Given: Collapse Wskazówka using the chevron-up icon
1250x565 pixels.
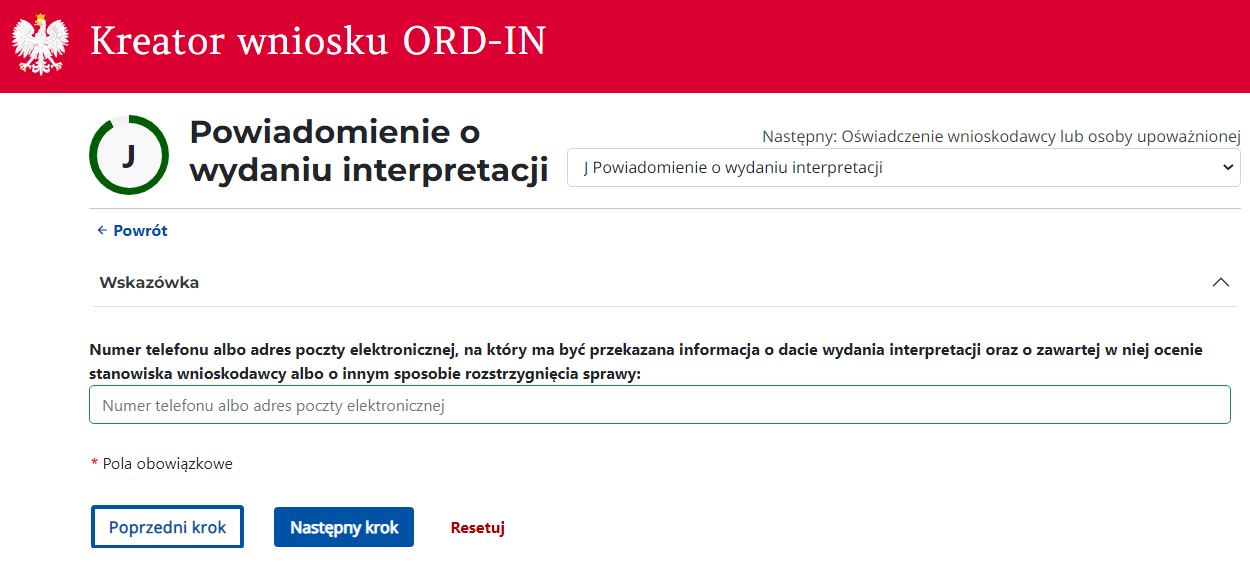Looking at the screenshot, I should coord(1220,283).
